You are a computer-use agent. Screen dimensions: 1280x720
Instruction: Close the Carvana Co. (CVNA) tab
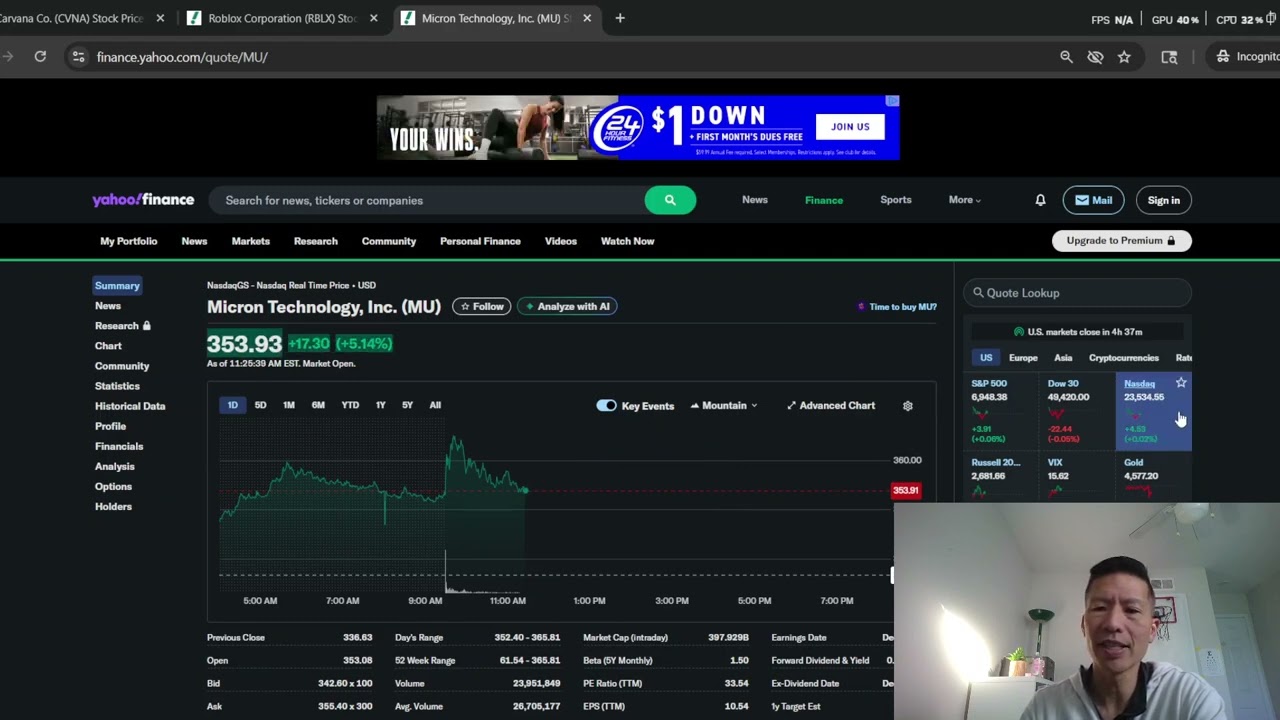pos(160,18)
